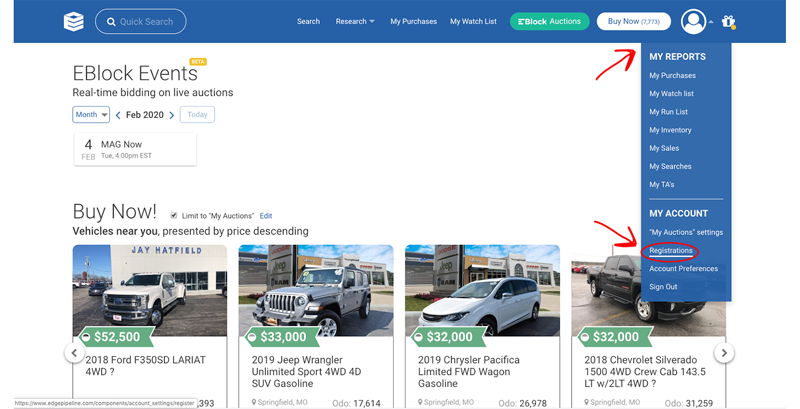Expand the Research dropdown menu
Screen dimensions: 800x409
click(355, 21)
